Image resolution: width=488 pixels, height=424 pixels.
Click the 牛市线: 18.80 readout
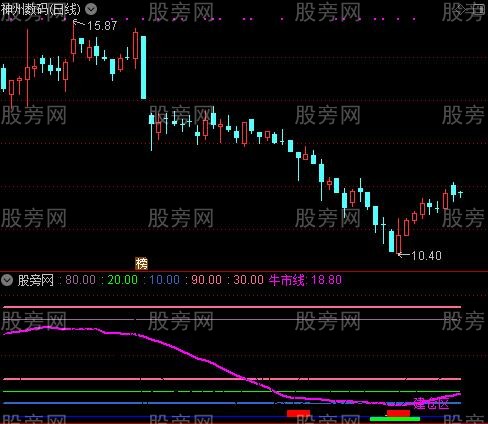[305, 280]
